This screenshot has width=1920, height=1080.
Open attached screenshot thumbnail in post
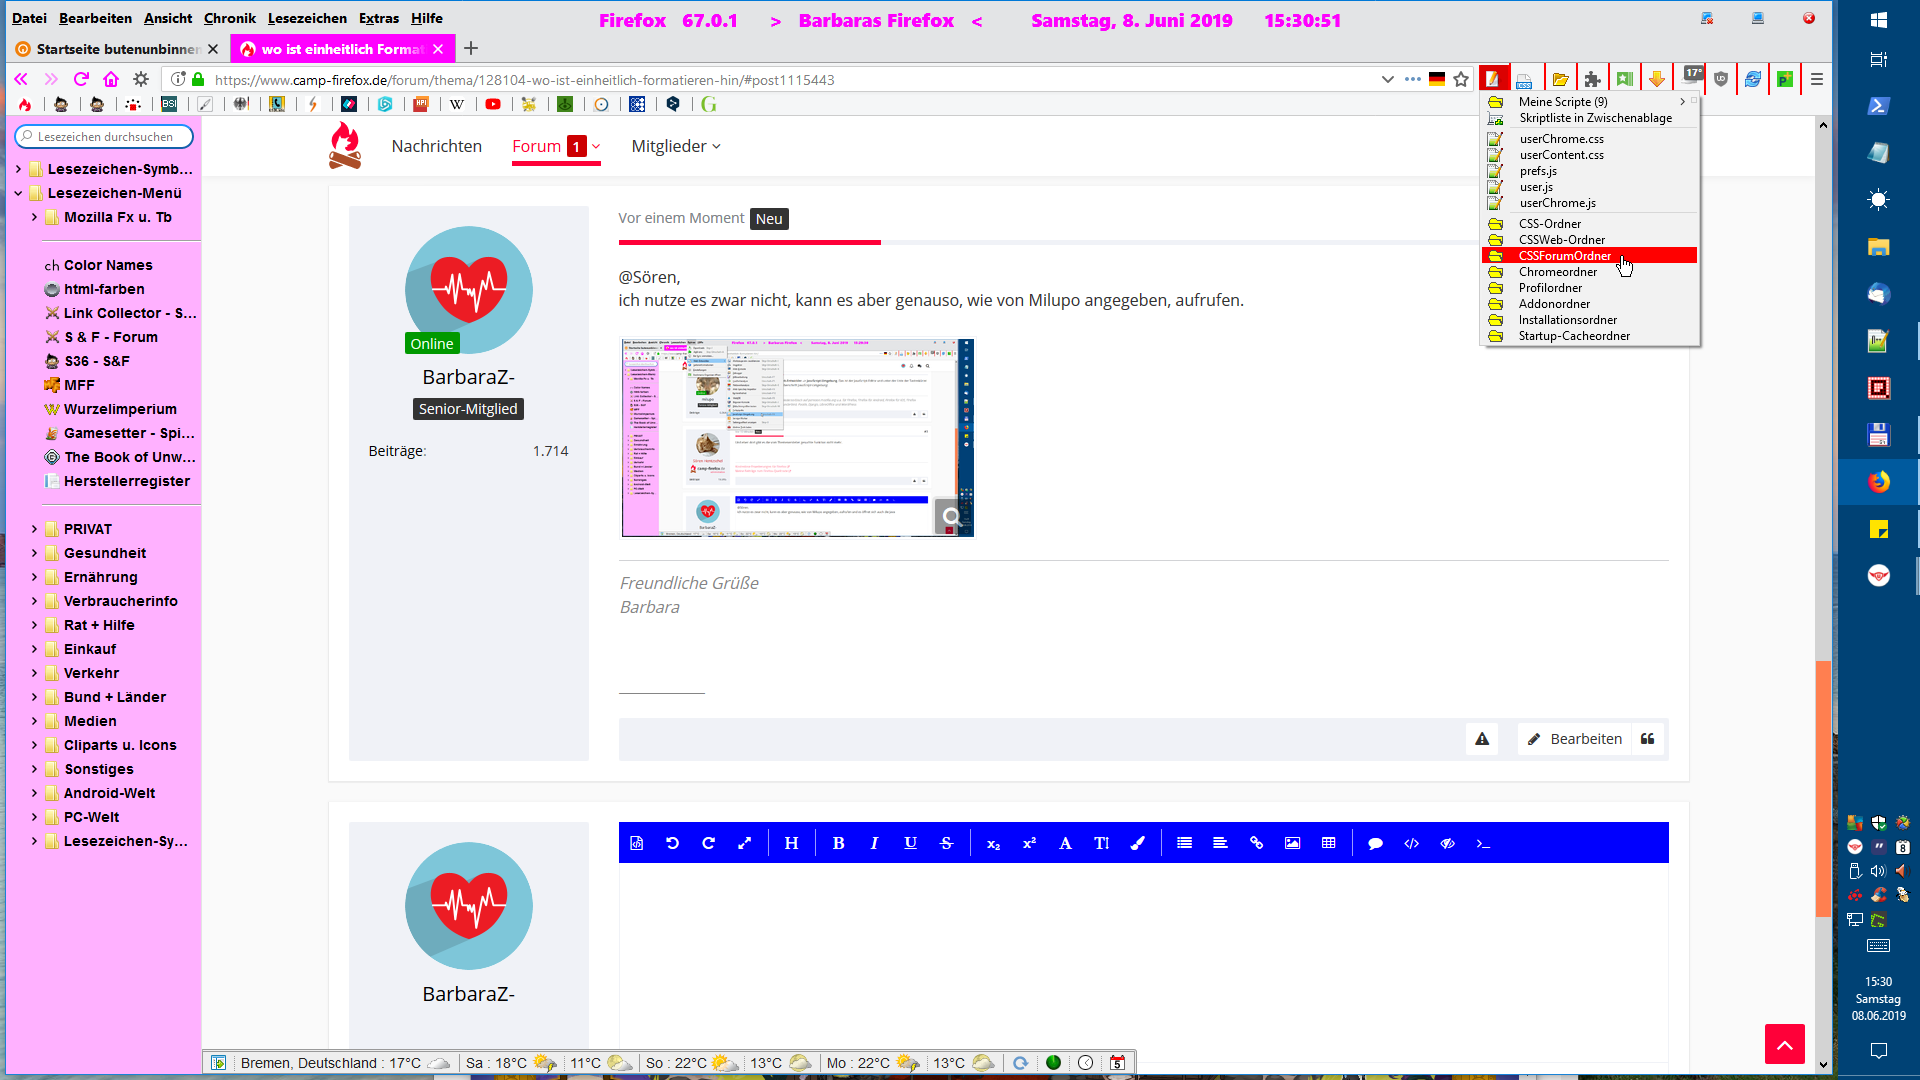(797, 437)
